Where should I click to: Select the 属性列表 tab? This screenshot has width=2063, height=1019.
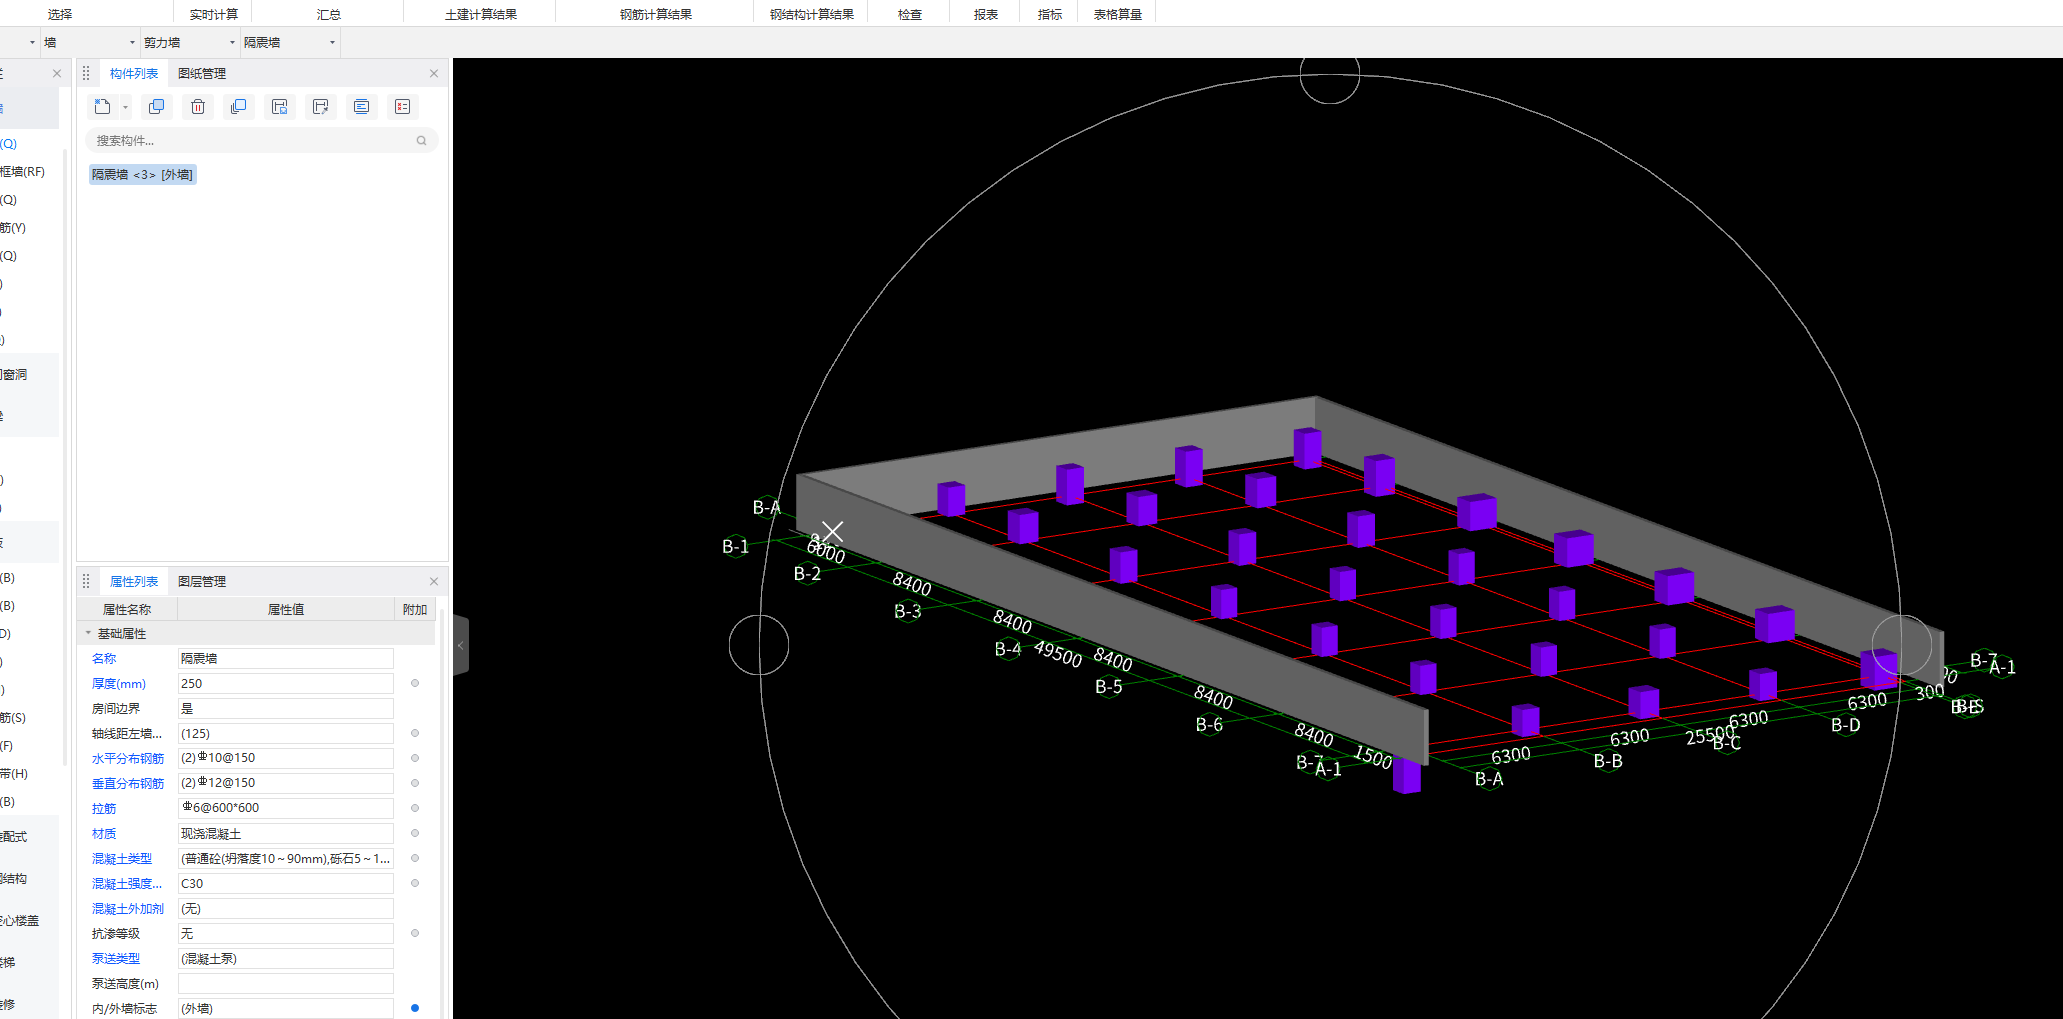click(134, 581)
